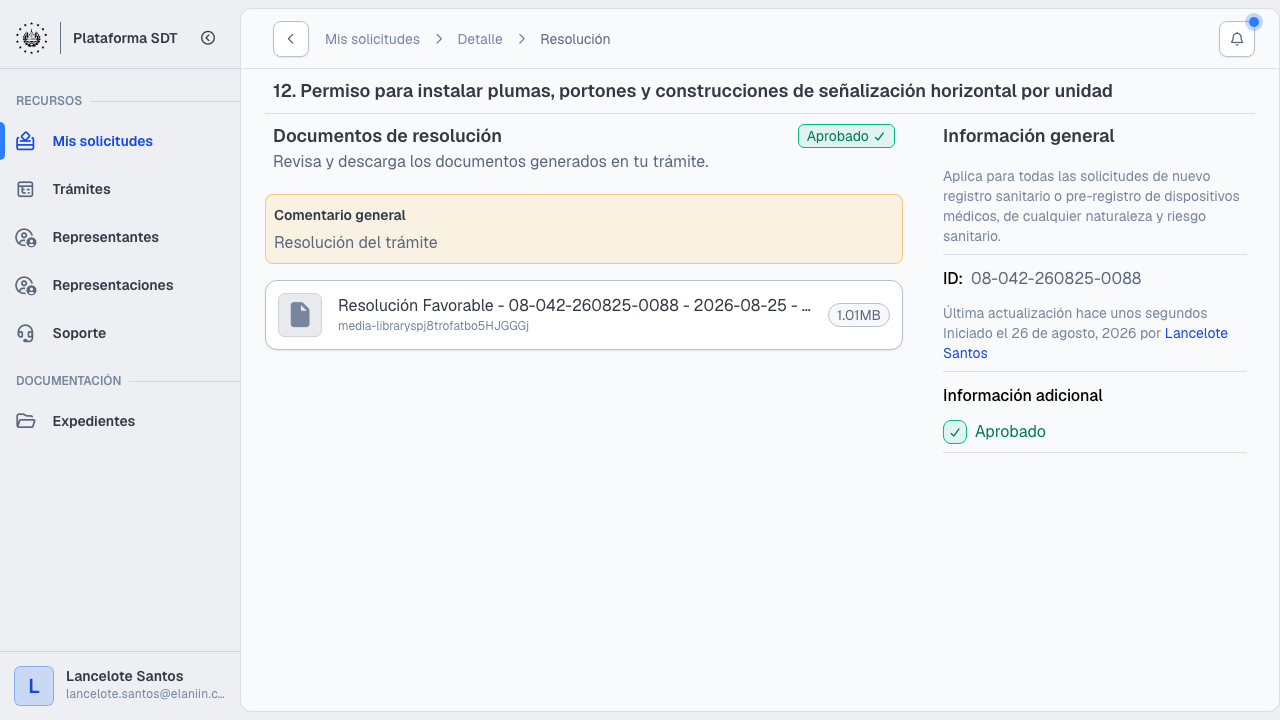Click the L user avatar
The height and width of the screenshot is (720, 1280).
(x=34, y=686)
